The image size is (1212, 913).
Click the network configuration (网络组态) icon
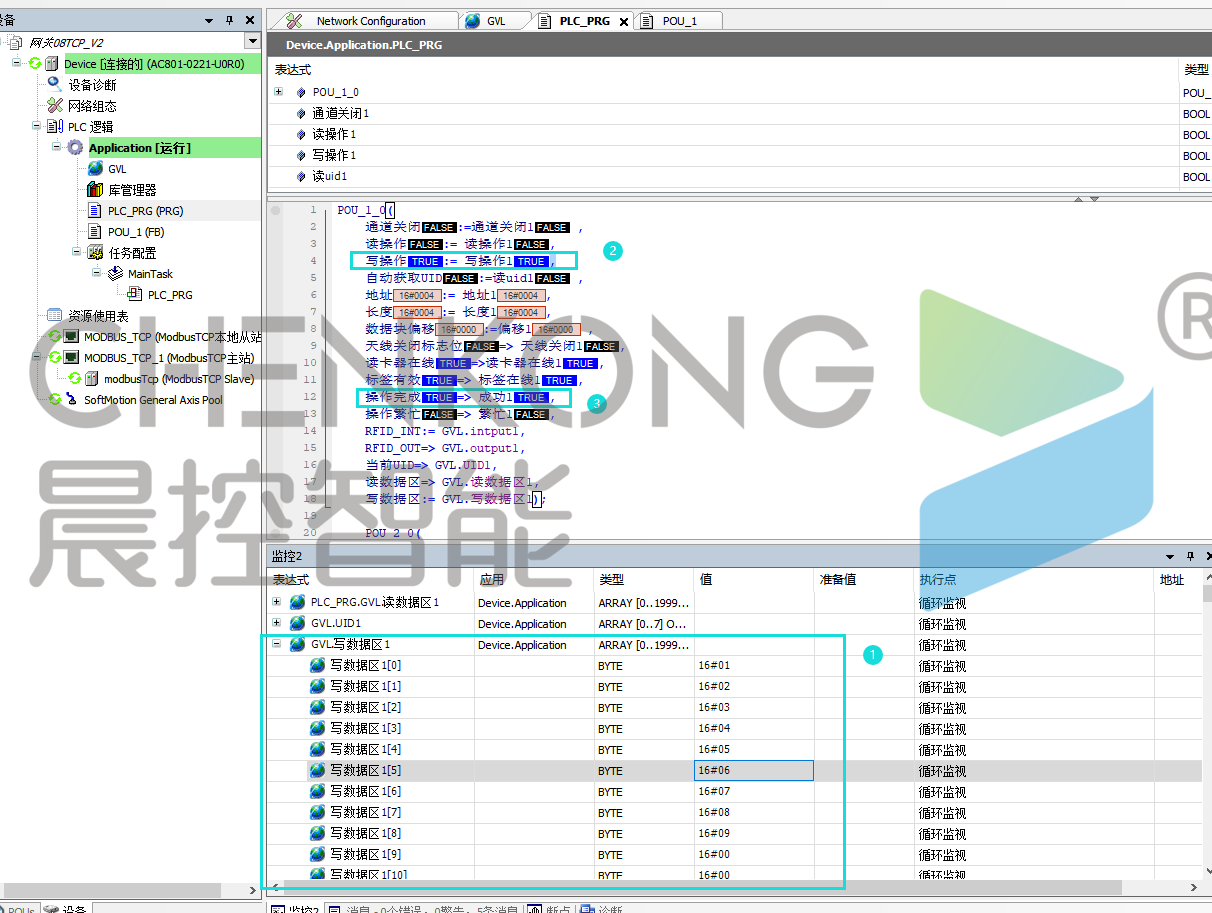55,106
